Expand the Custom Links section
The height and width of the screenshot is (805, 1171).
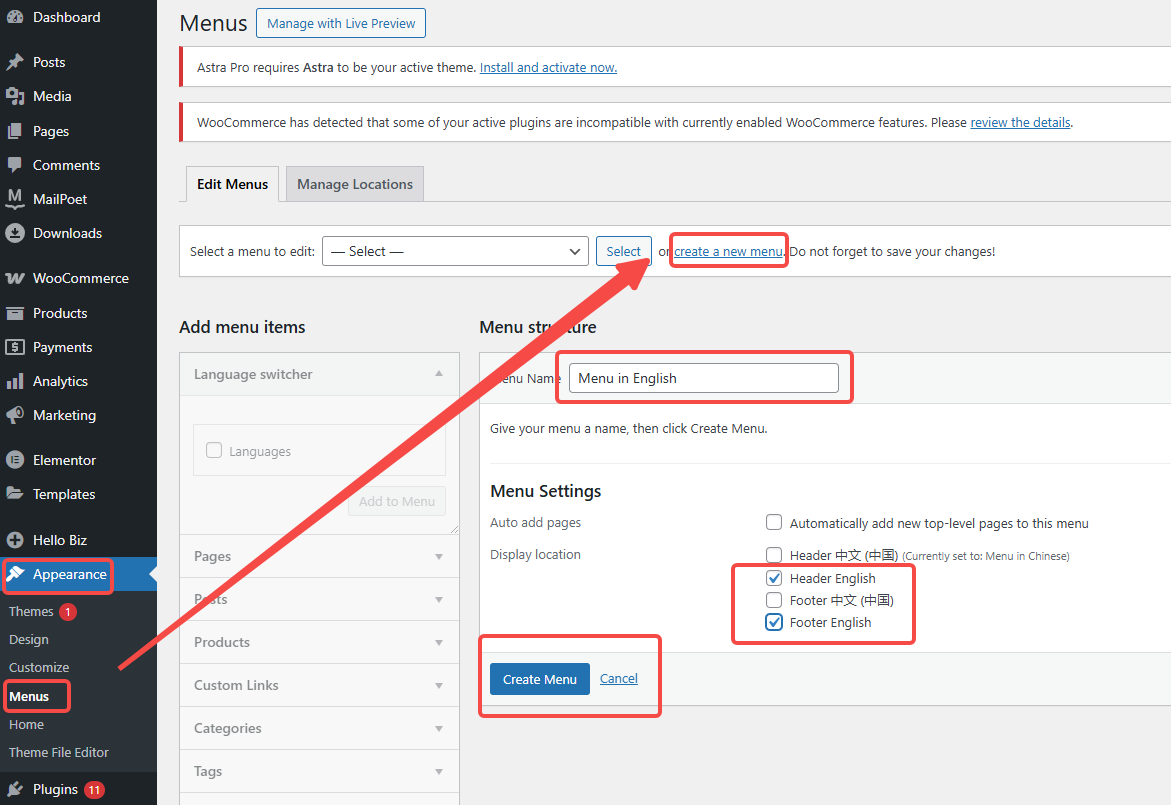tap(319, 685)
